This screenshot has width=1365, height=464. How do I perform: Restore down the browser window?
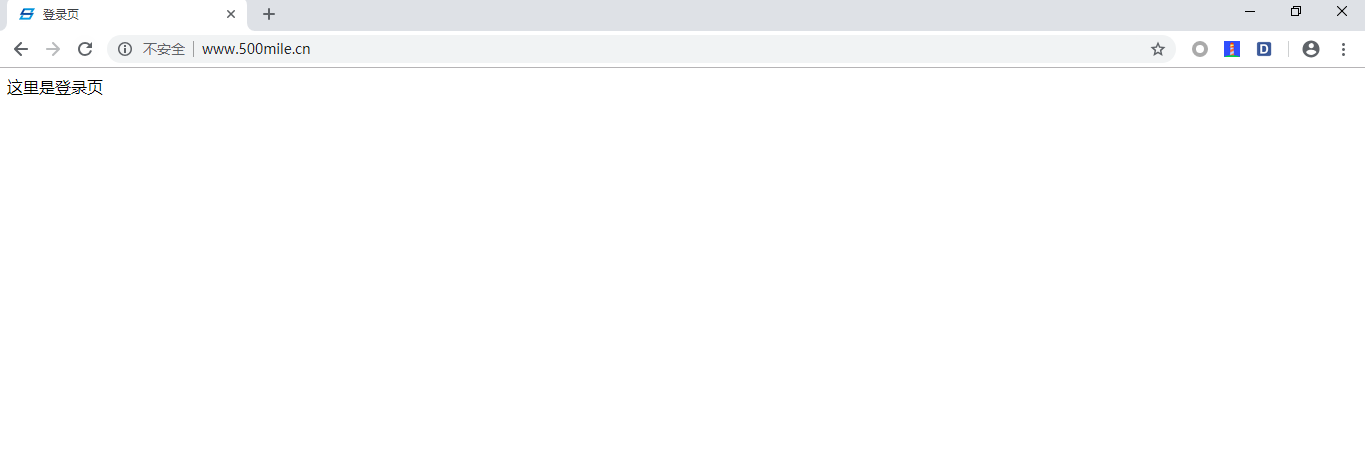pos(1296,11)
